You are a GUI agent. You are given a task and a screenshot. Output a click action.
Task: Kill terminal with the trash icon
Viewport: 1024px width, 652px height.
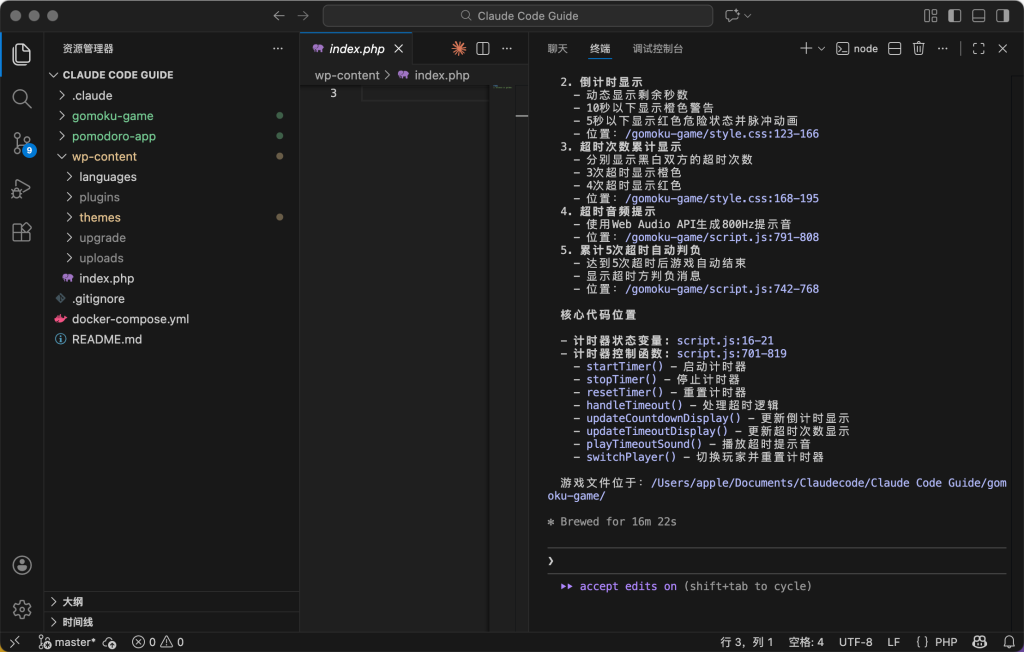pos(918,48)
